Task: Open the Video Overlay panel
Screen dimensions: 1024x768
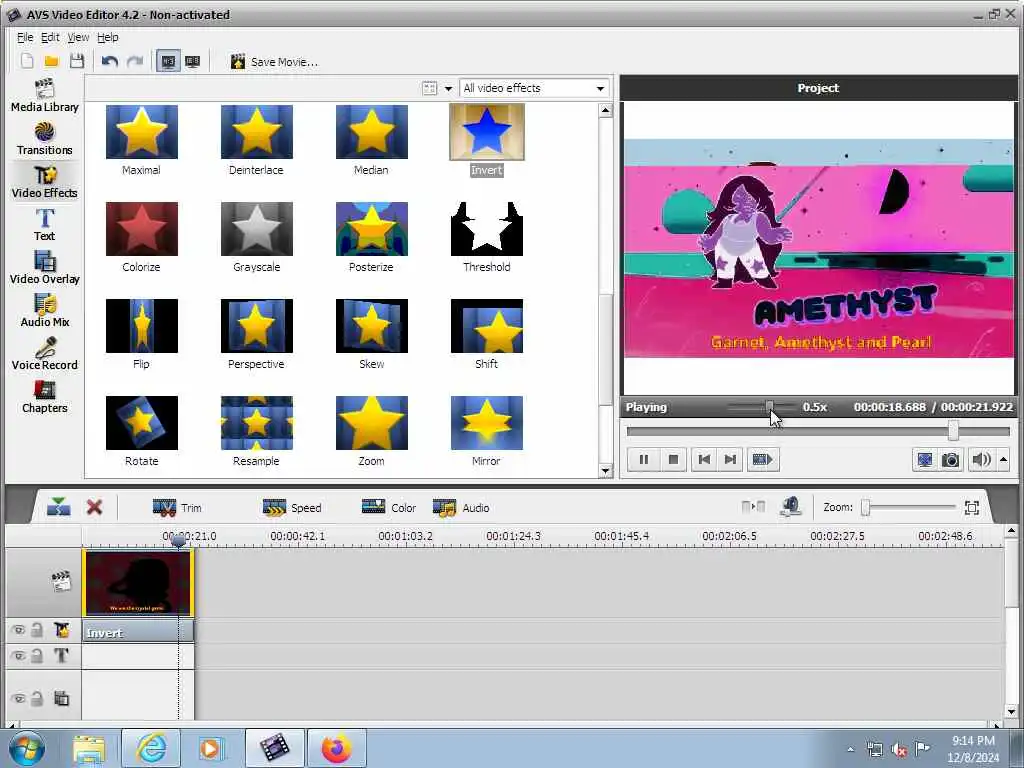Action: [44, 268]
